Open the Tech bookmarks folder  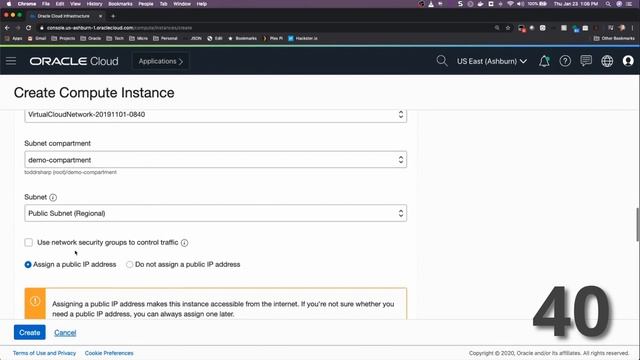[115, 38]
